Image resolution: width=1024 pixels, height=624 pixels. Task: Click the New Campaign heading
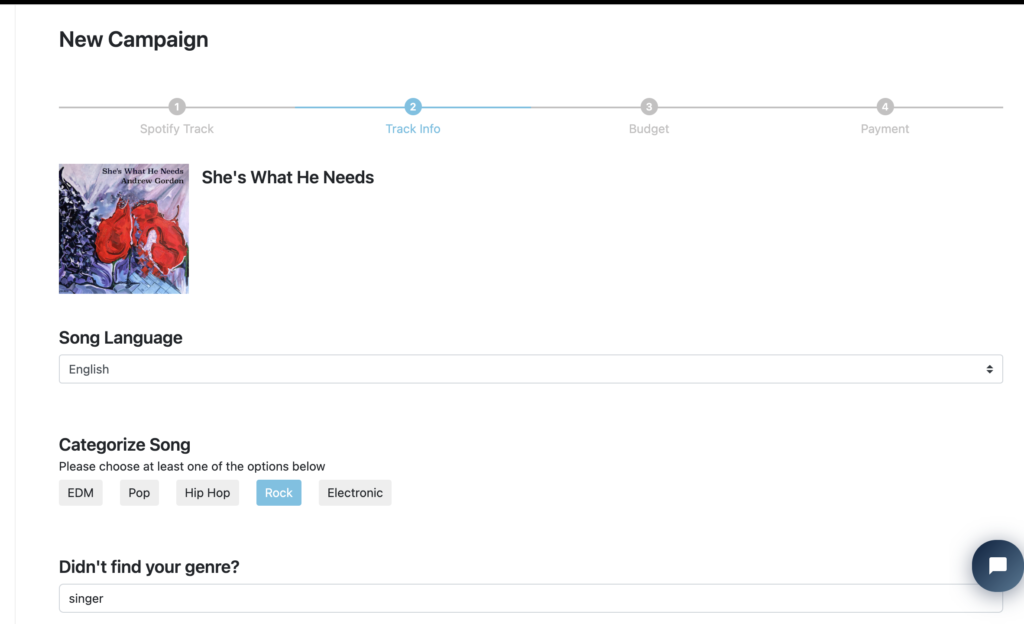(134, 39)
